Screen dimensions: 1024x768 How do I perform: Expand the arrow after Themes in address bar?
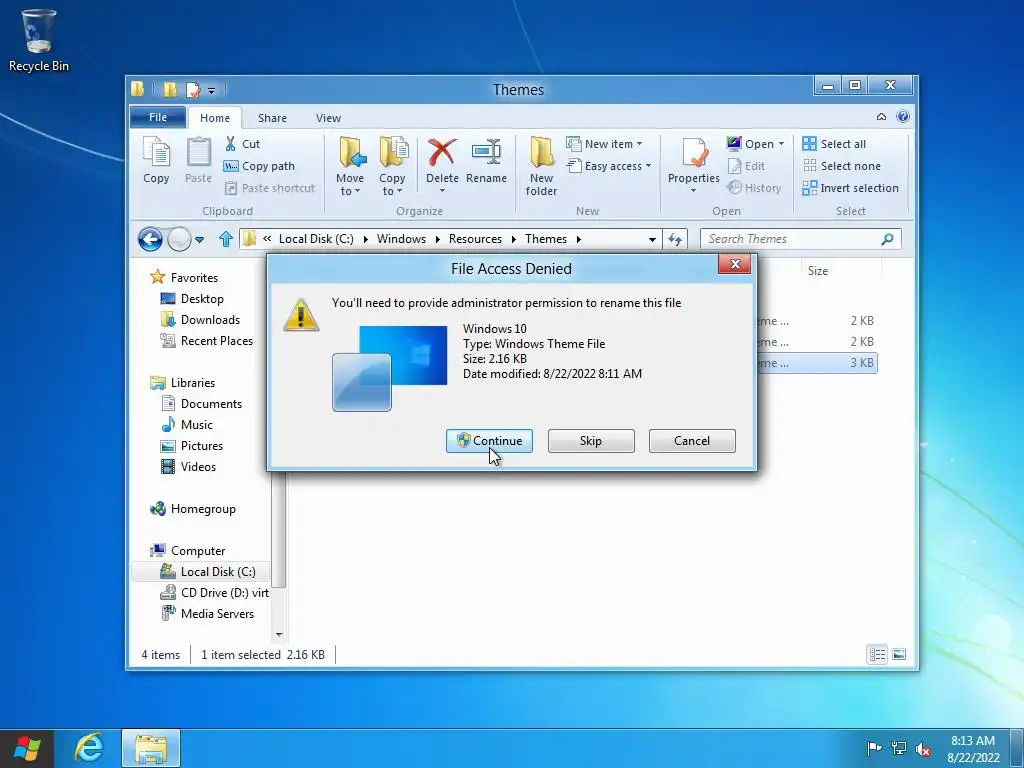pyautogui.click(x=579, y=239)
